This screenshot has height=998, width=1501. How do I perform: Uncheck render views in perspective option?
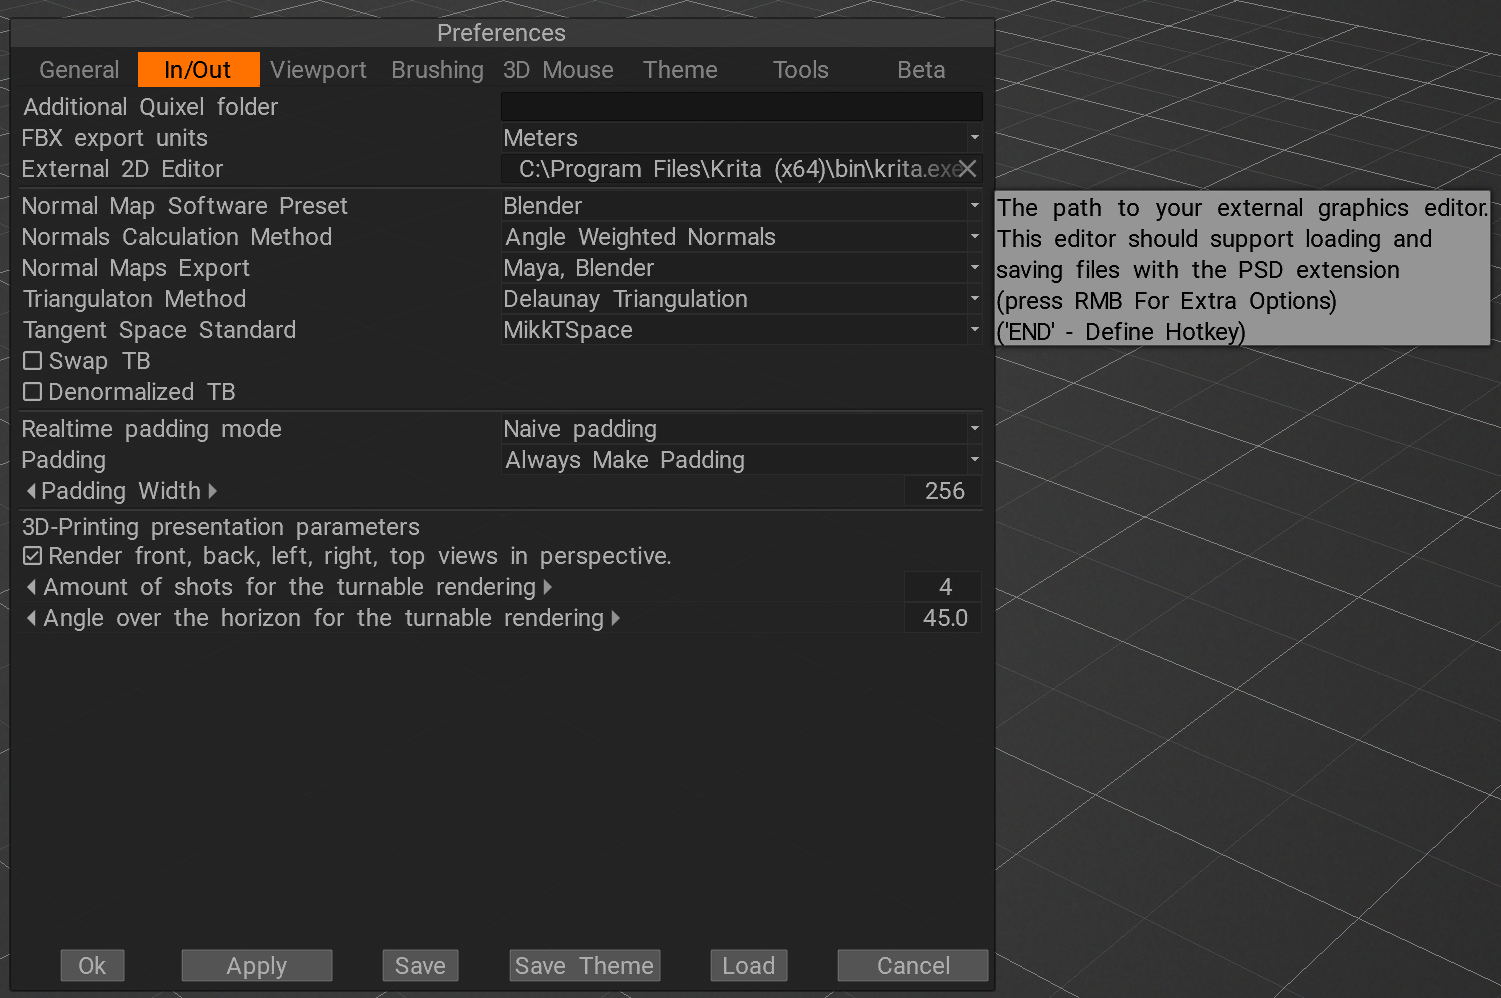point(33,556)
